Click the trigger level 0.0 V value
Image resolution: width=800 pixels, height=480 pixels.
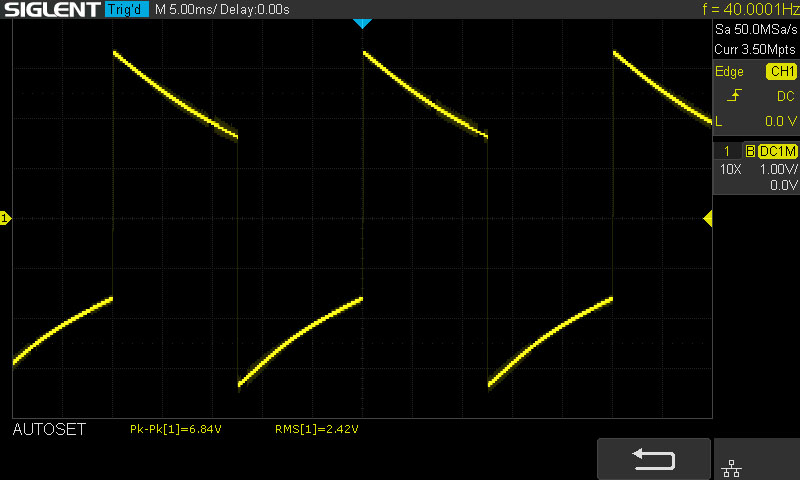tap(781, 121)
